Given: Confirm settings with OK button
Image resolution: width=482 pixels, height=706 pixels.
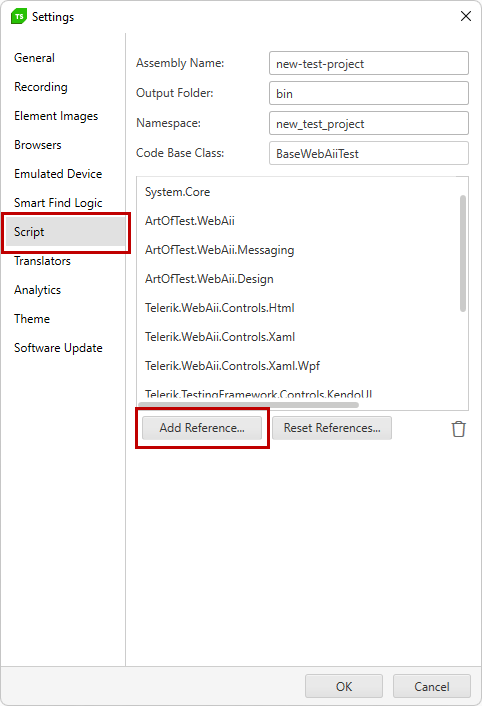Looking at the screenshot, I should (344, 686).
